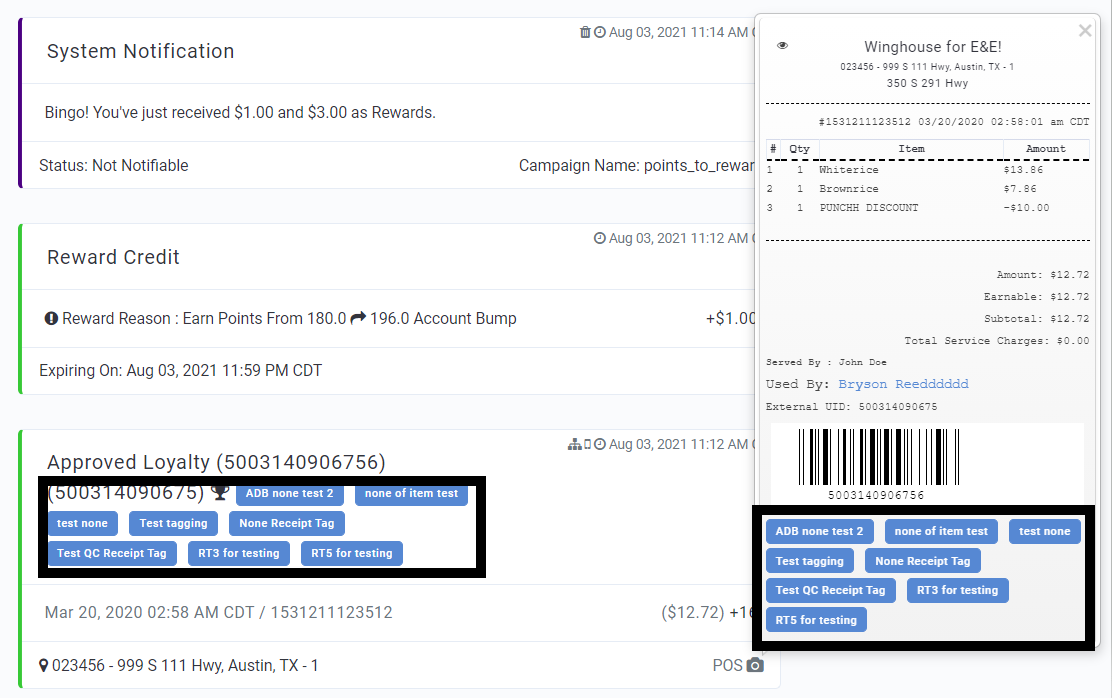Toggle the eye icon atop the receipt popup

click(783, 45)
